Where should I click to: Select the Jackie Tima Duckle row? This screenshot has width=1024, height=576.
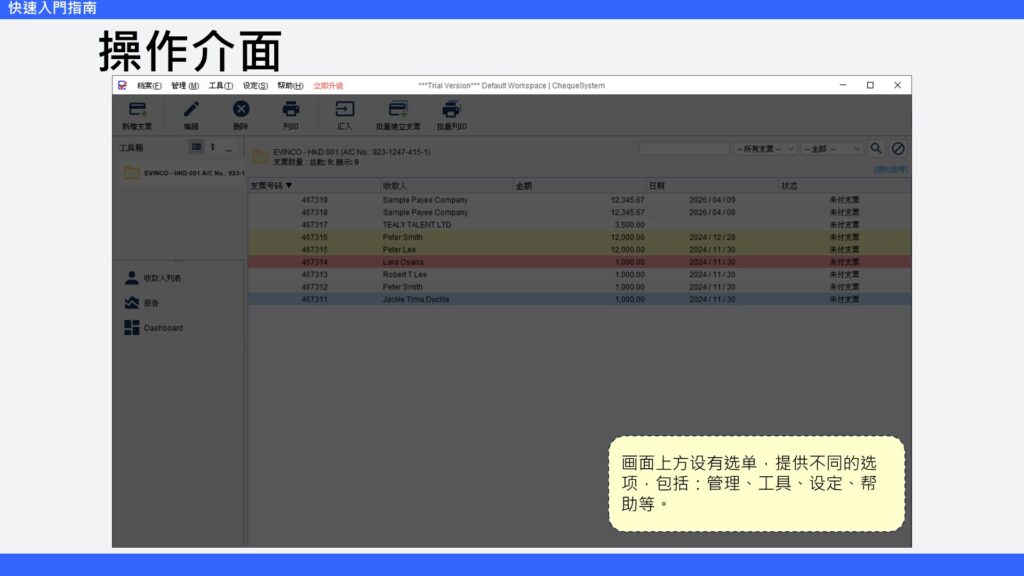(579, 299)
